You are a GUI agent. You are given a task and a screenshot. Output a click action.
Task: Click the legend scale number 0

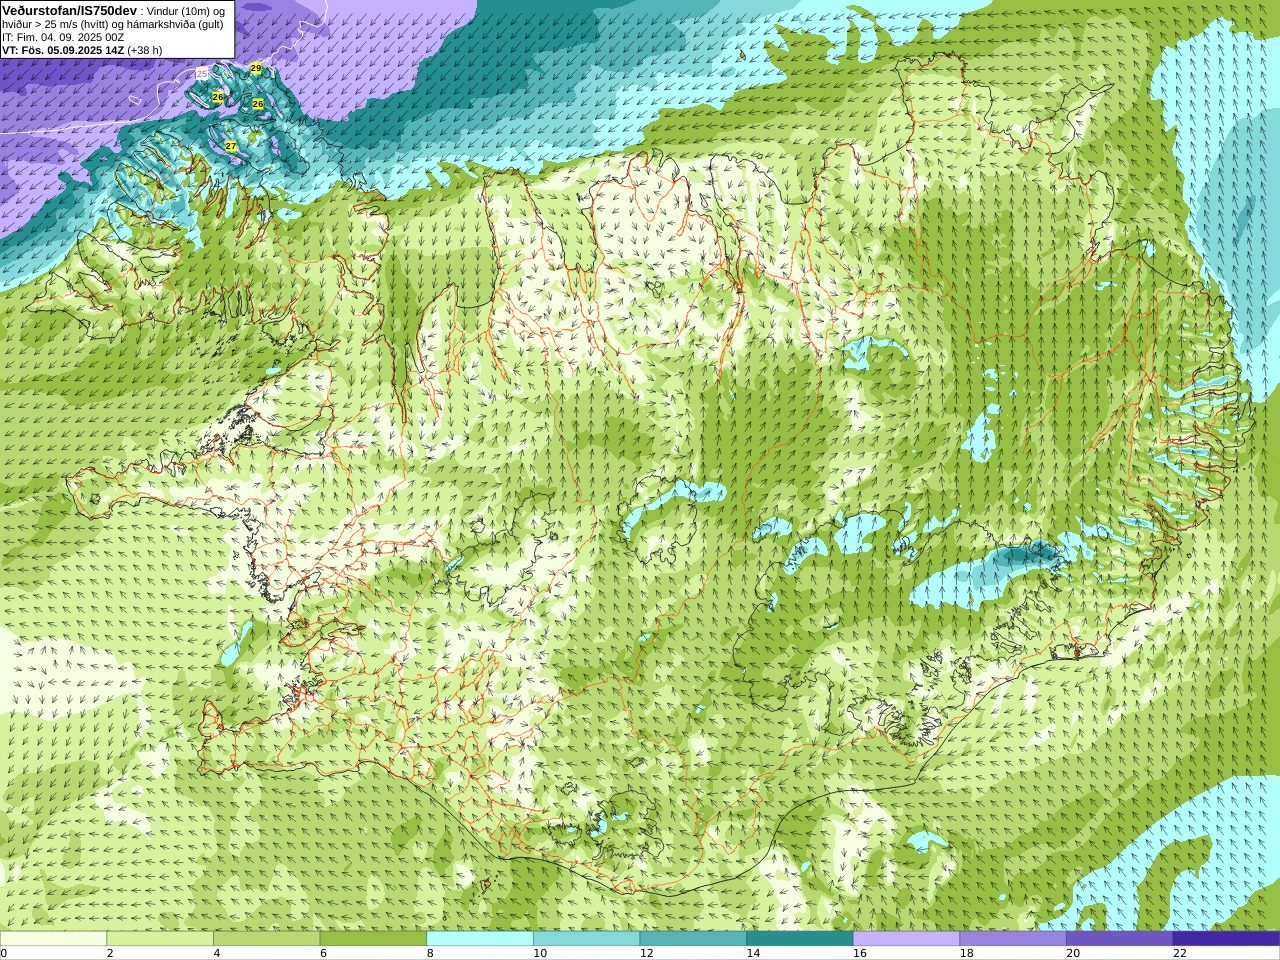click(x=4, y=953)
